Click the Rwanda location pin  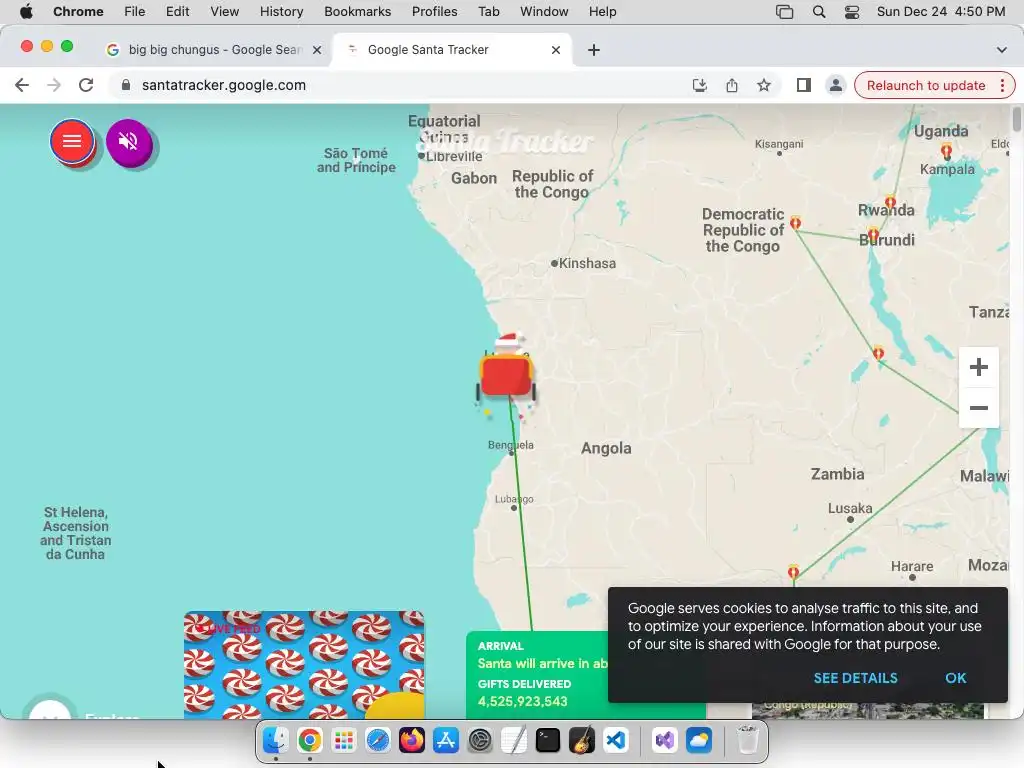click(890, 202)
